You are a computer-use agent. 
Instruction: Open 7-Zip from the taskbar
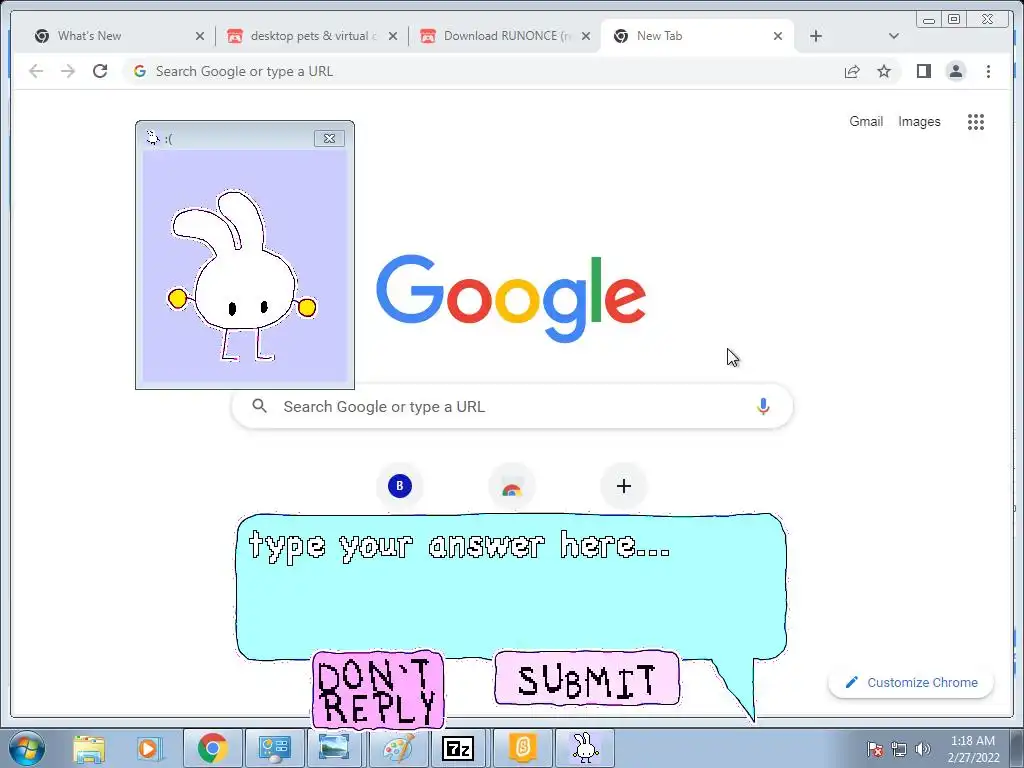coord(458,748)
